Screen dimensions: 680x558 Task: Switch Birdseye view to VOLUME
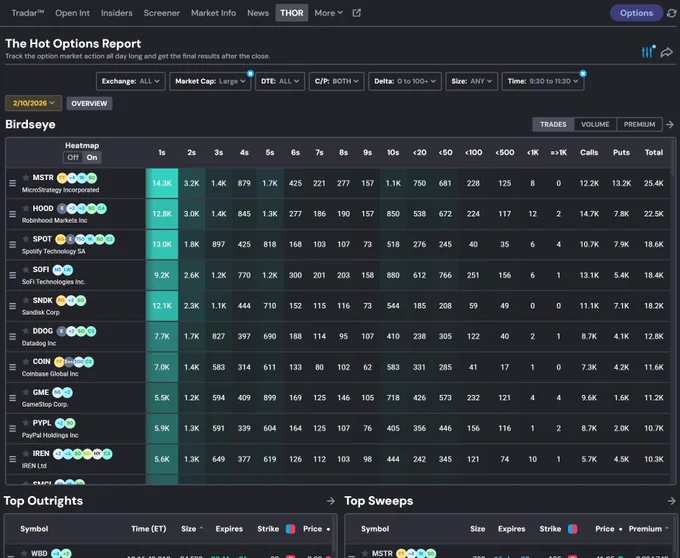pos(595,124)
